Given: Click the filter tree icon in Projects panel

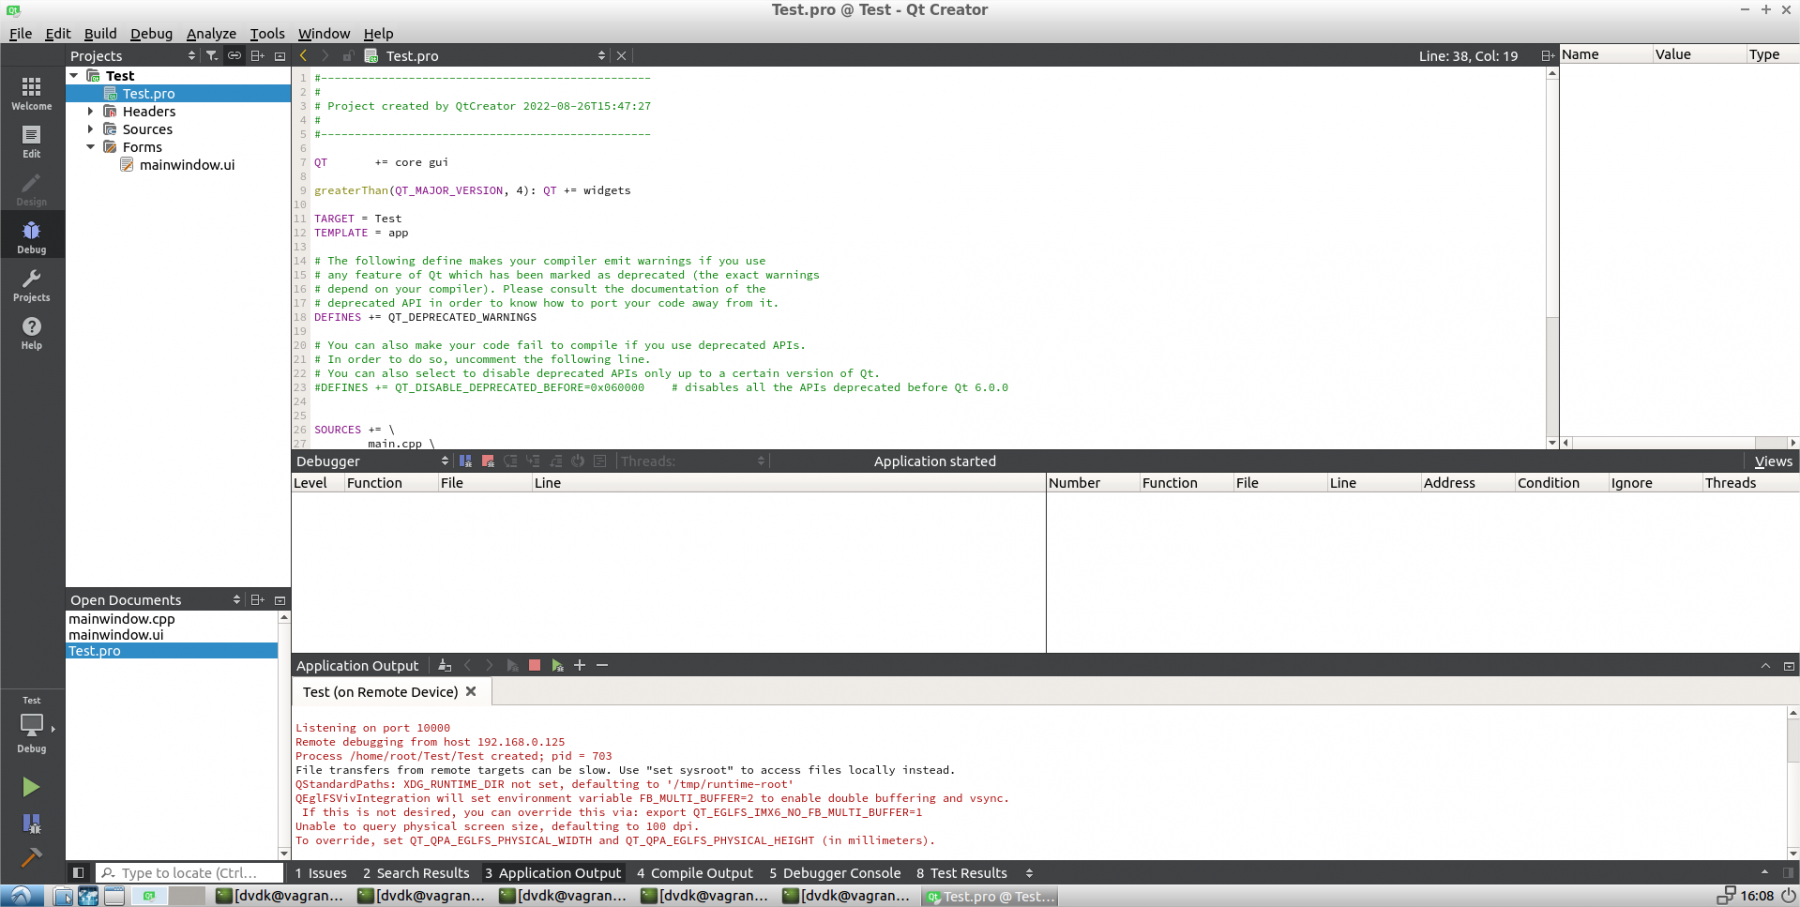Looking at the screenshot, I should pos(212,56).
